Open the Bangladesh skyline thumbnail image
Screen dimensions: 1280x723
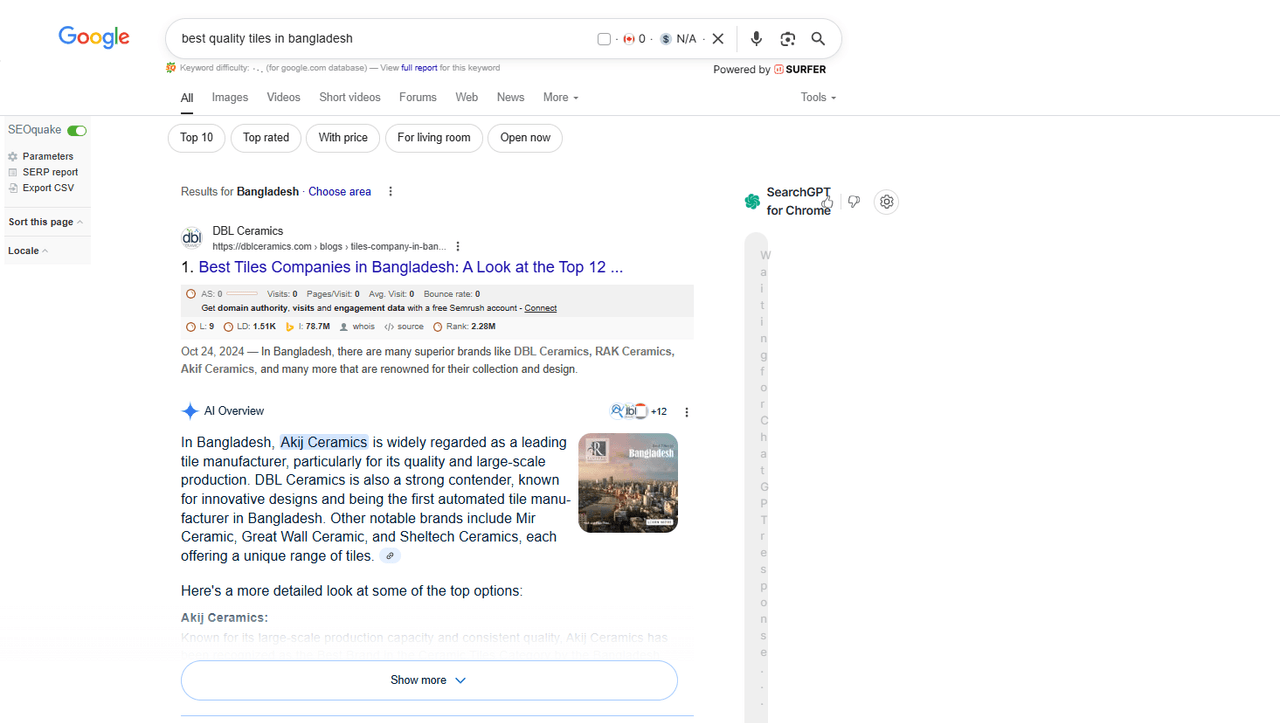pyautogui.click(x=628, y=483)
